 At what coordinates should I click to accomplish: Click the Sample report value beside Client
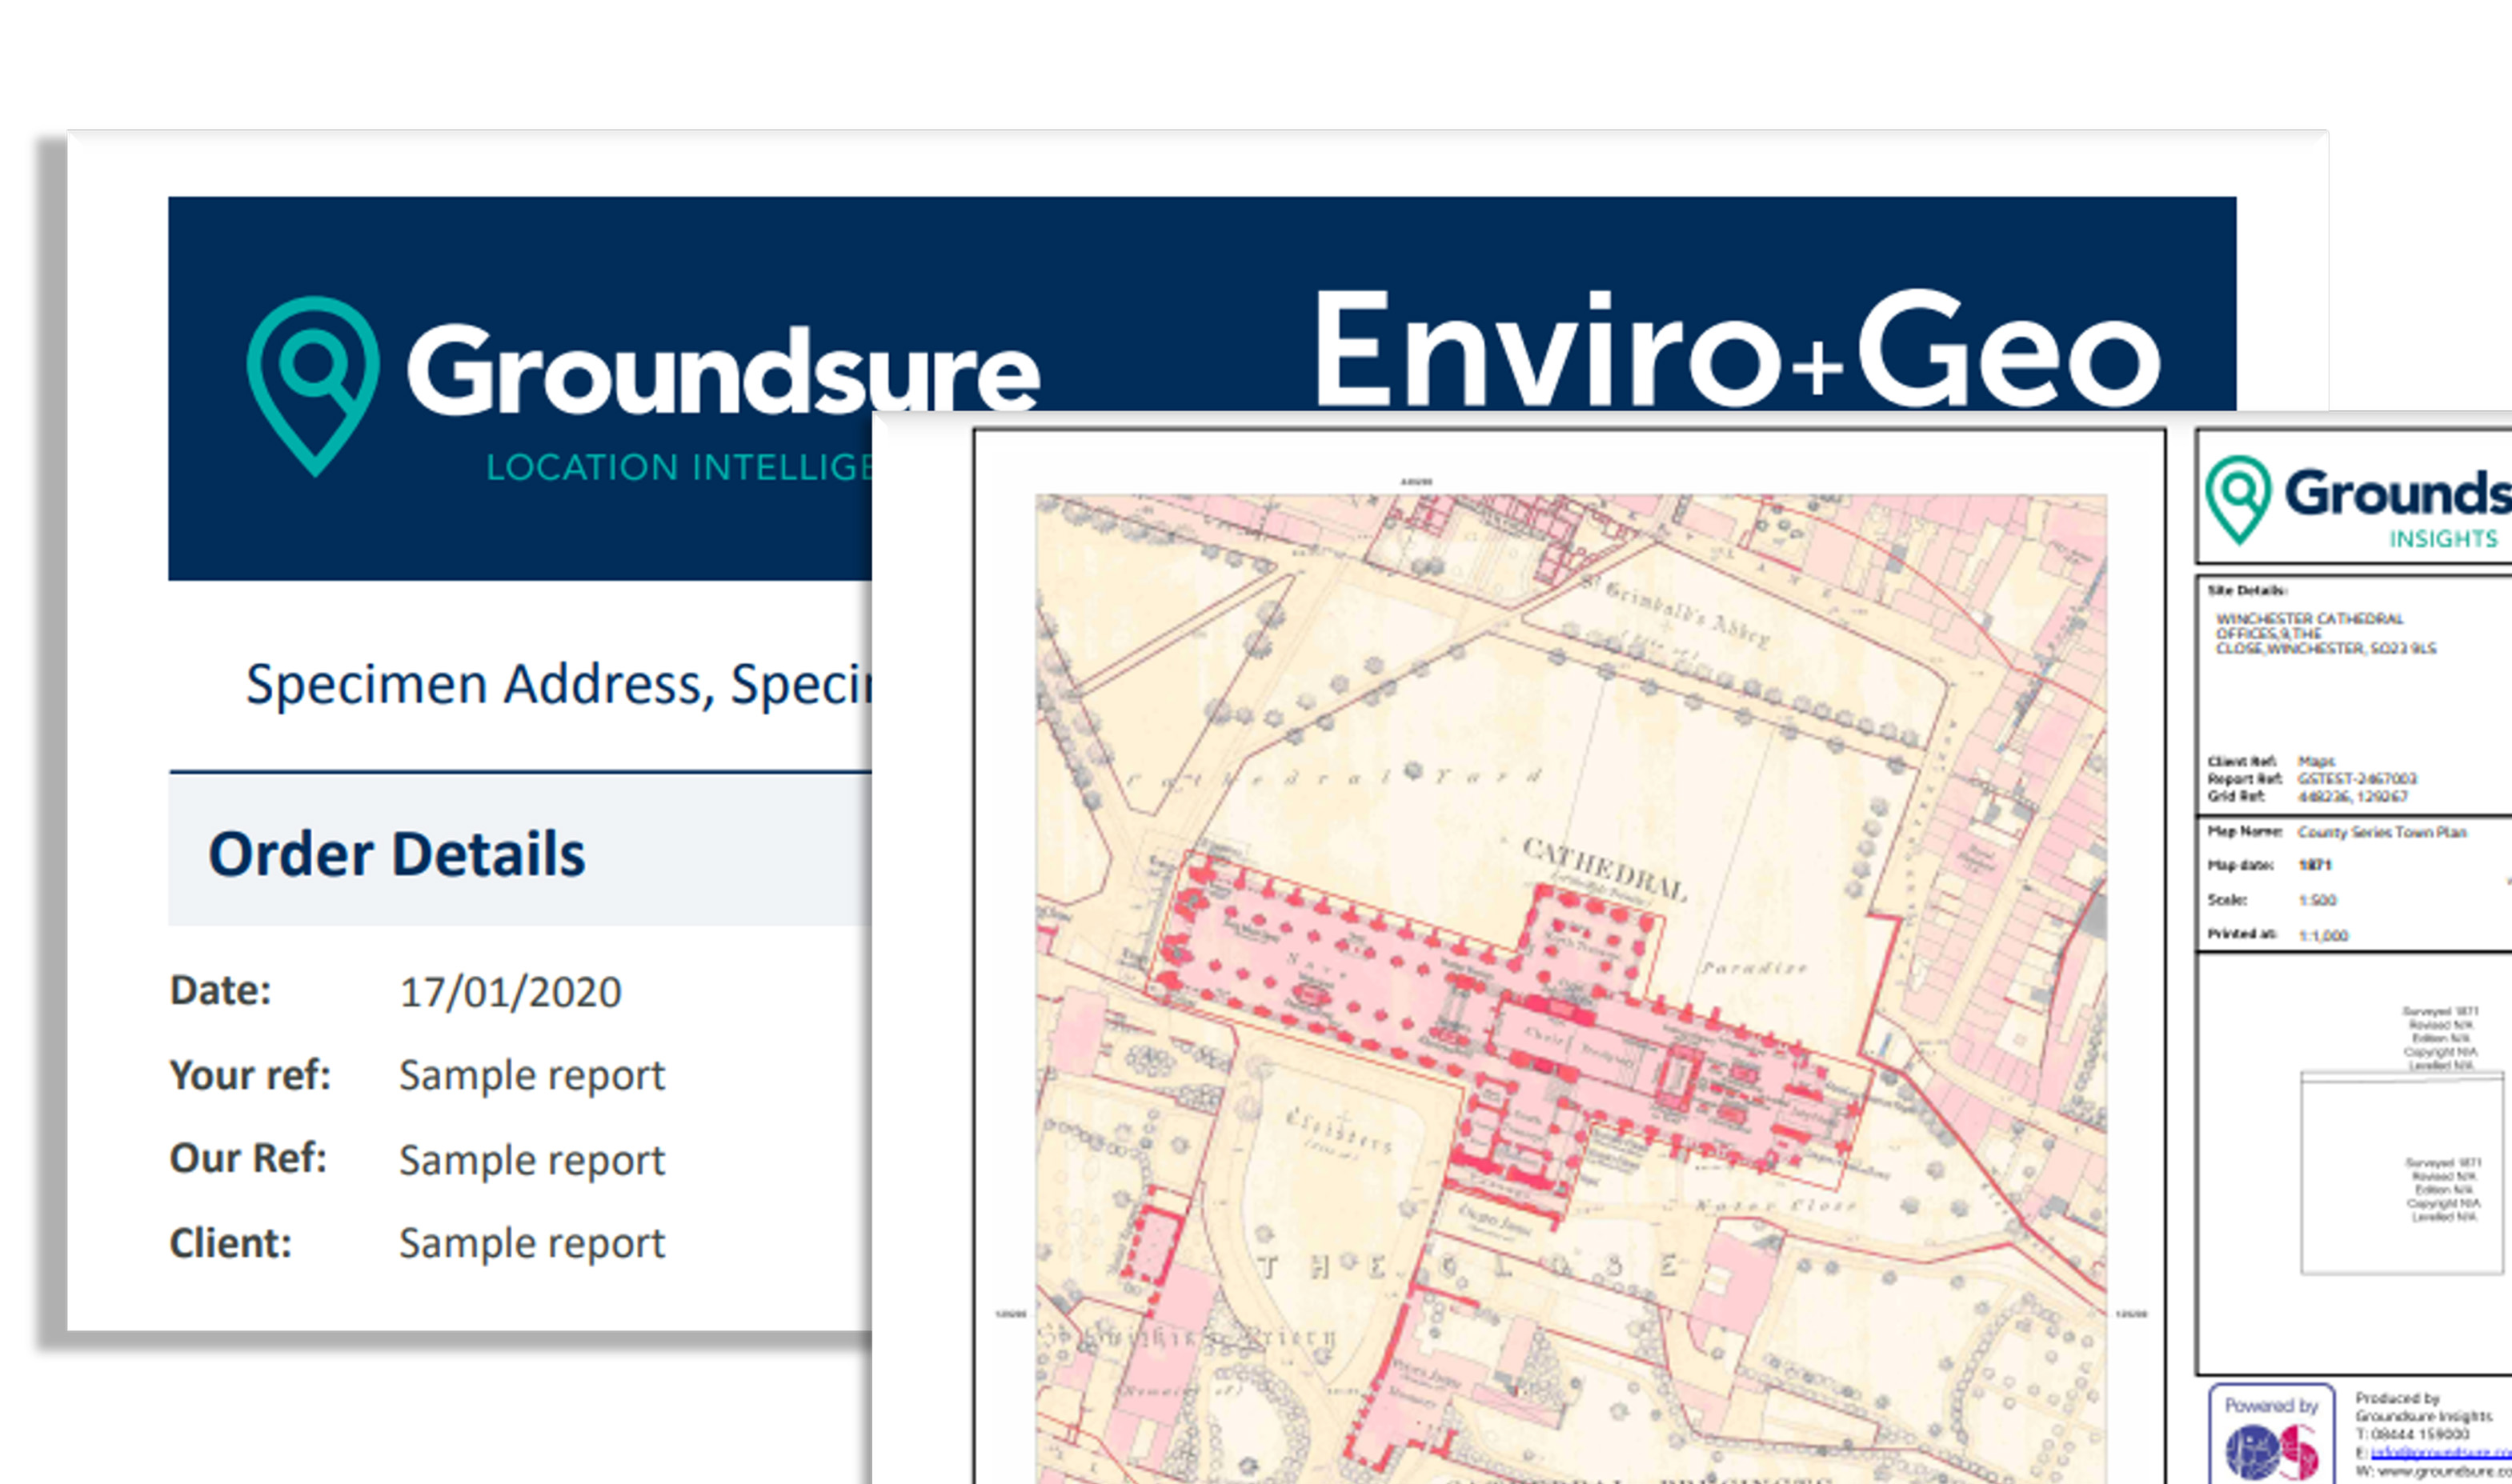click(x=532, y=1244)
